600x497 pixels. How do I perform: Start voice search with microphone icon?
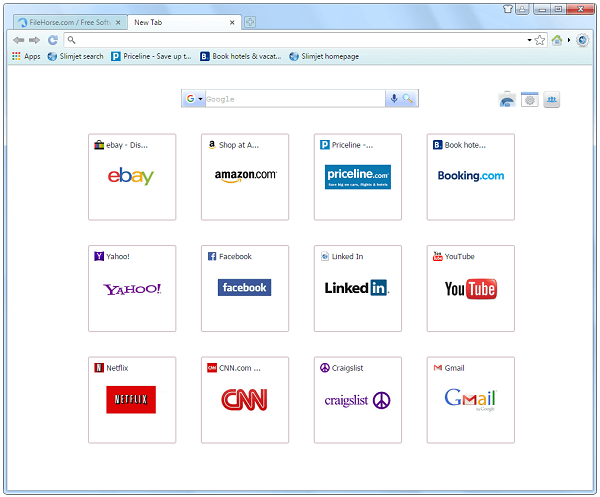point(394,99)
